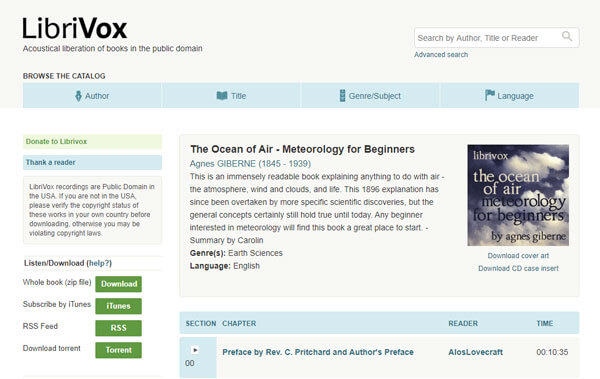The width and height of the screenshot is (600, 379).
Task: Click the CHAPTER column header
Action: click(x=239, y=323)
